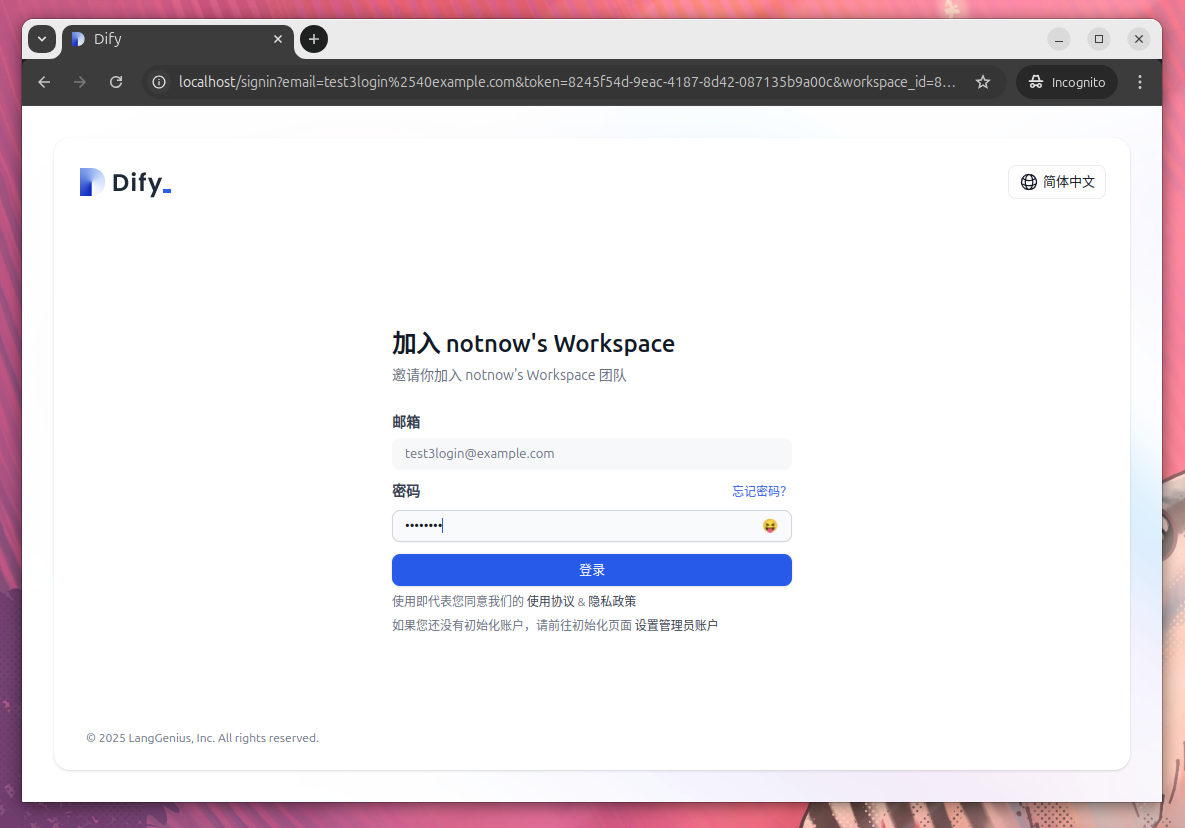
Task: Open the Chrome three-dot menu
Action: tap(1140, 82)
